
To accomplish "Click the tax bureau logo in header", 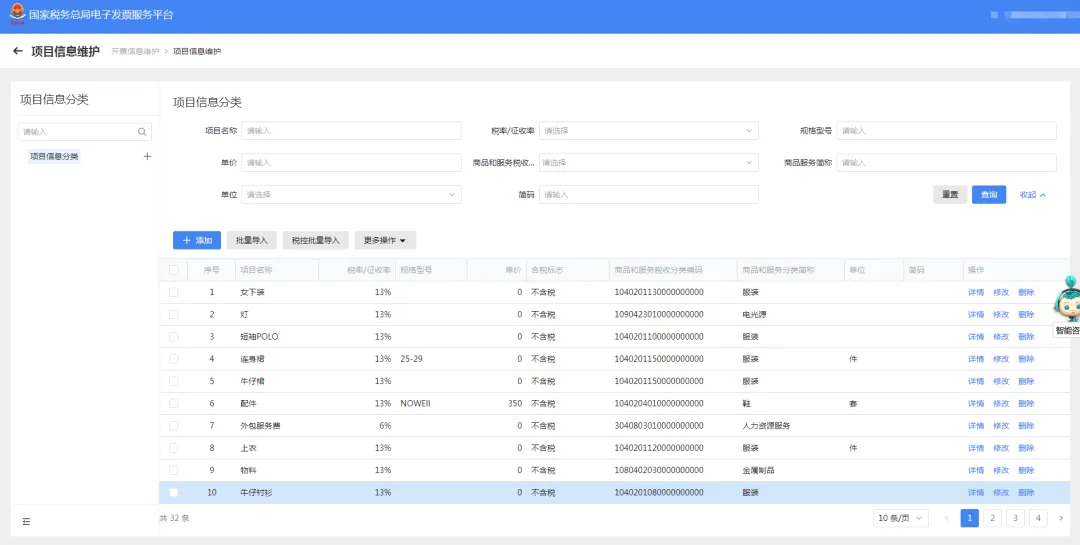I will (17, 14).
